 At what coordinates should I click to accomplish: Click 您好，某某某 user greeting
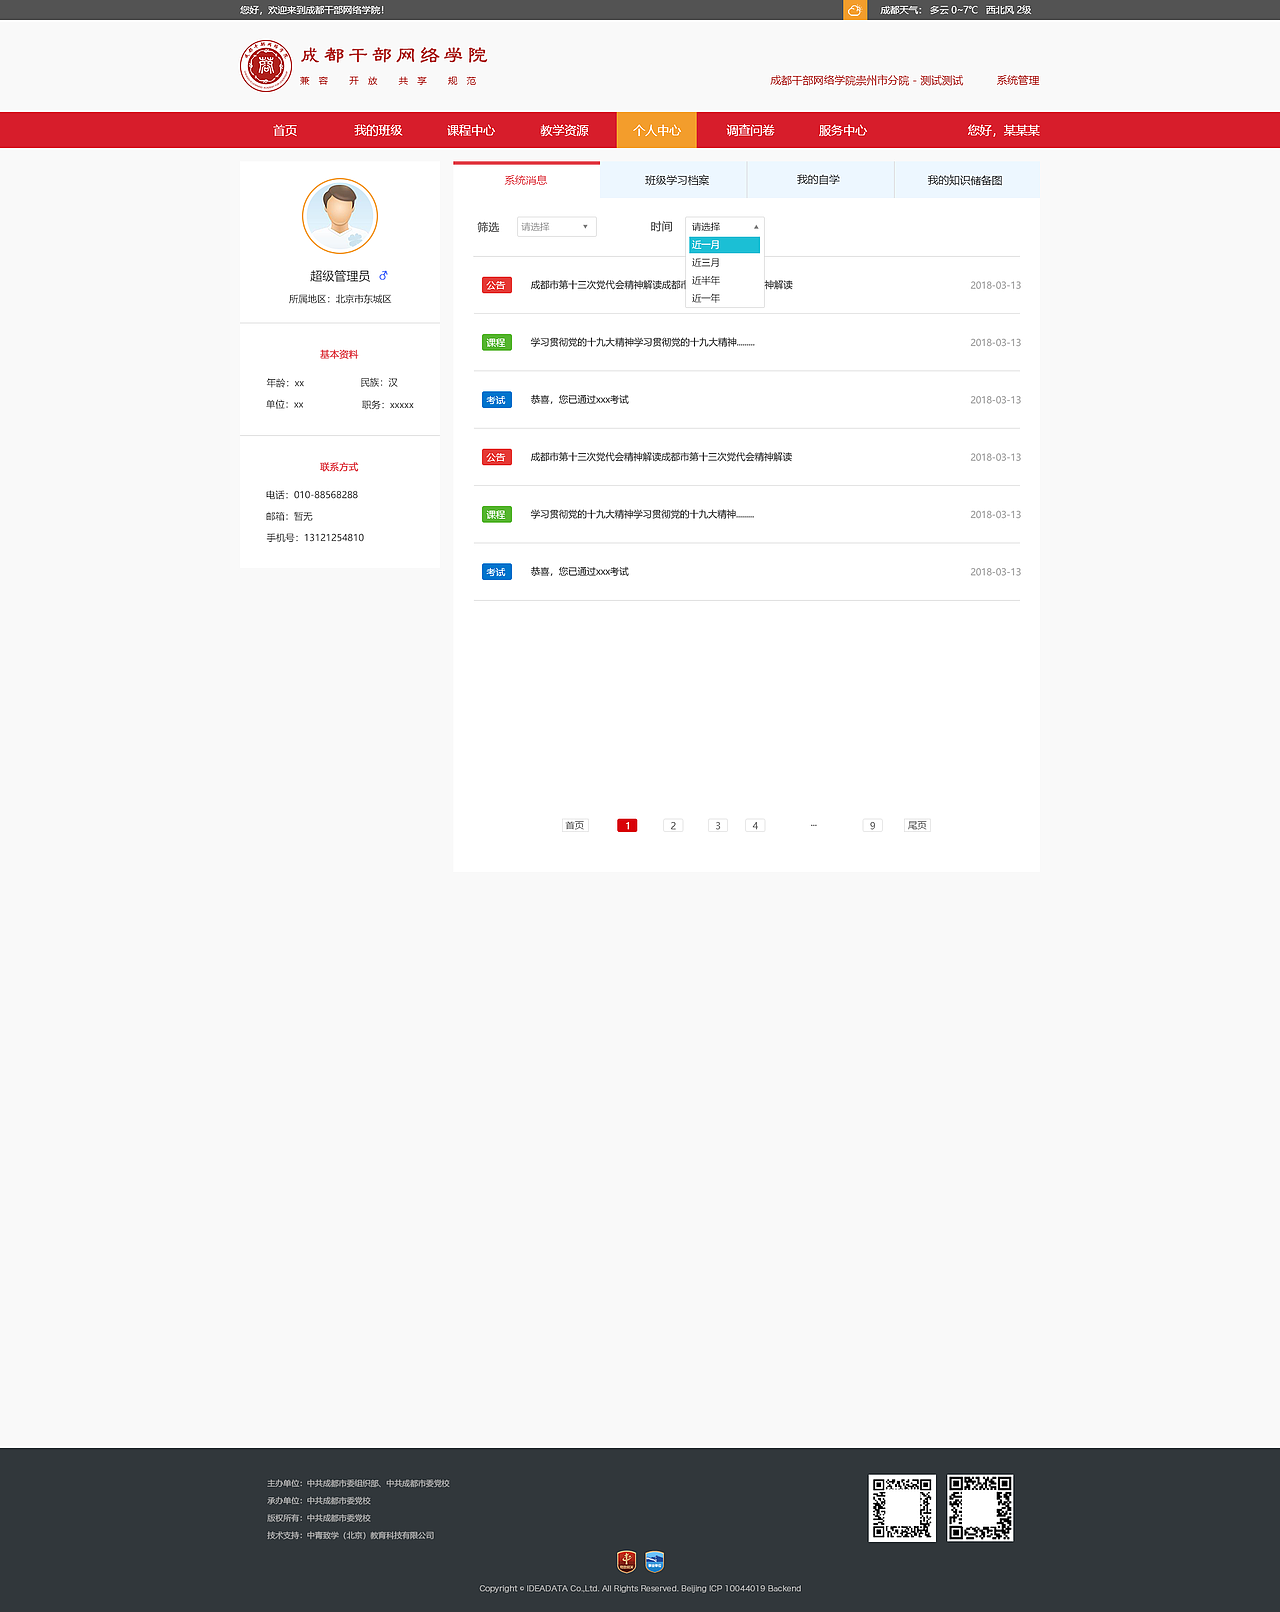(1003, 130)
